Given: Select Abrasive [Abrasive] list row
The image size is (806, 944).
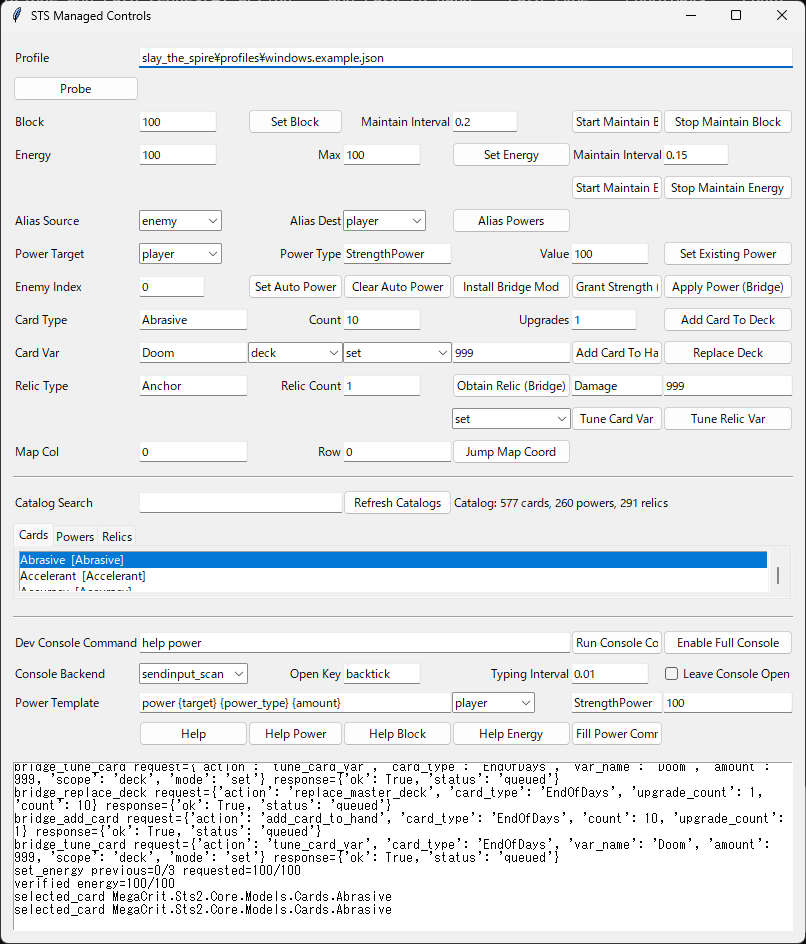Looking at the screenshot, I should point(393,560).
